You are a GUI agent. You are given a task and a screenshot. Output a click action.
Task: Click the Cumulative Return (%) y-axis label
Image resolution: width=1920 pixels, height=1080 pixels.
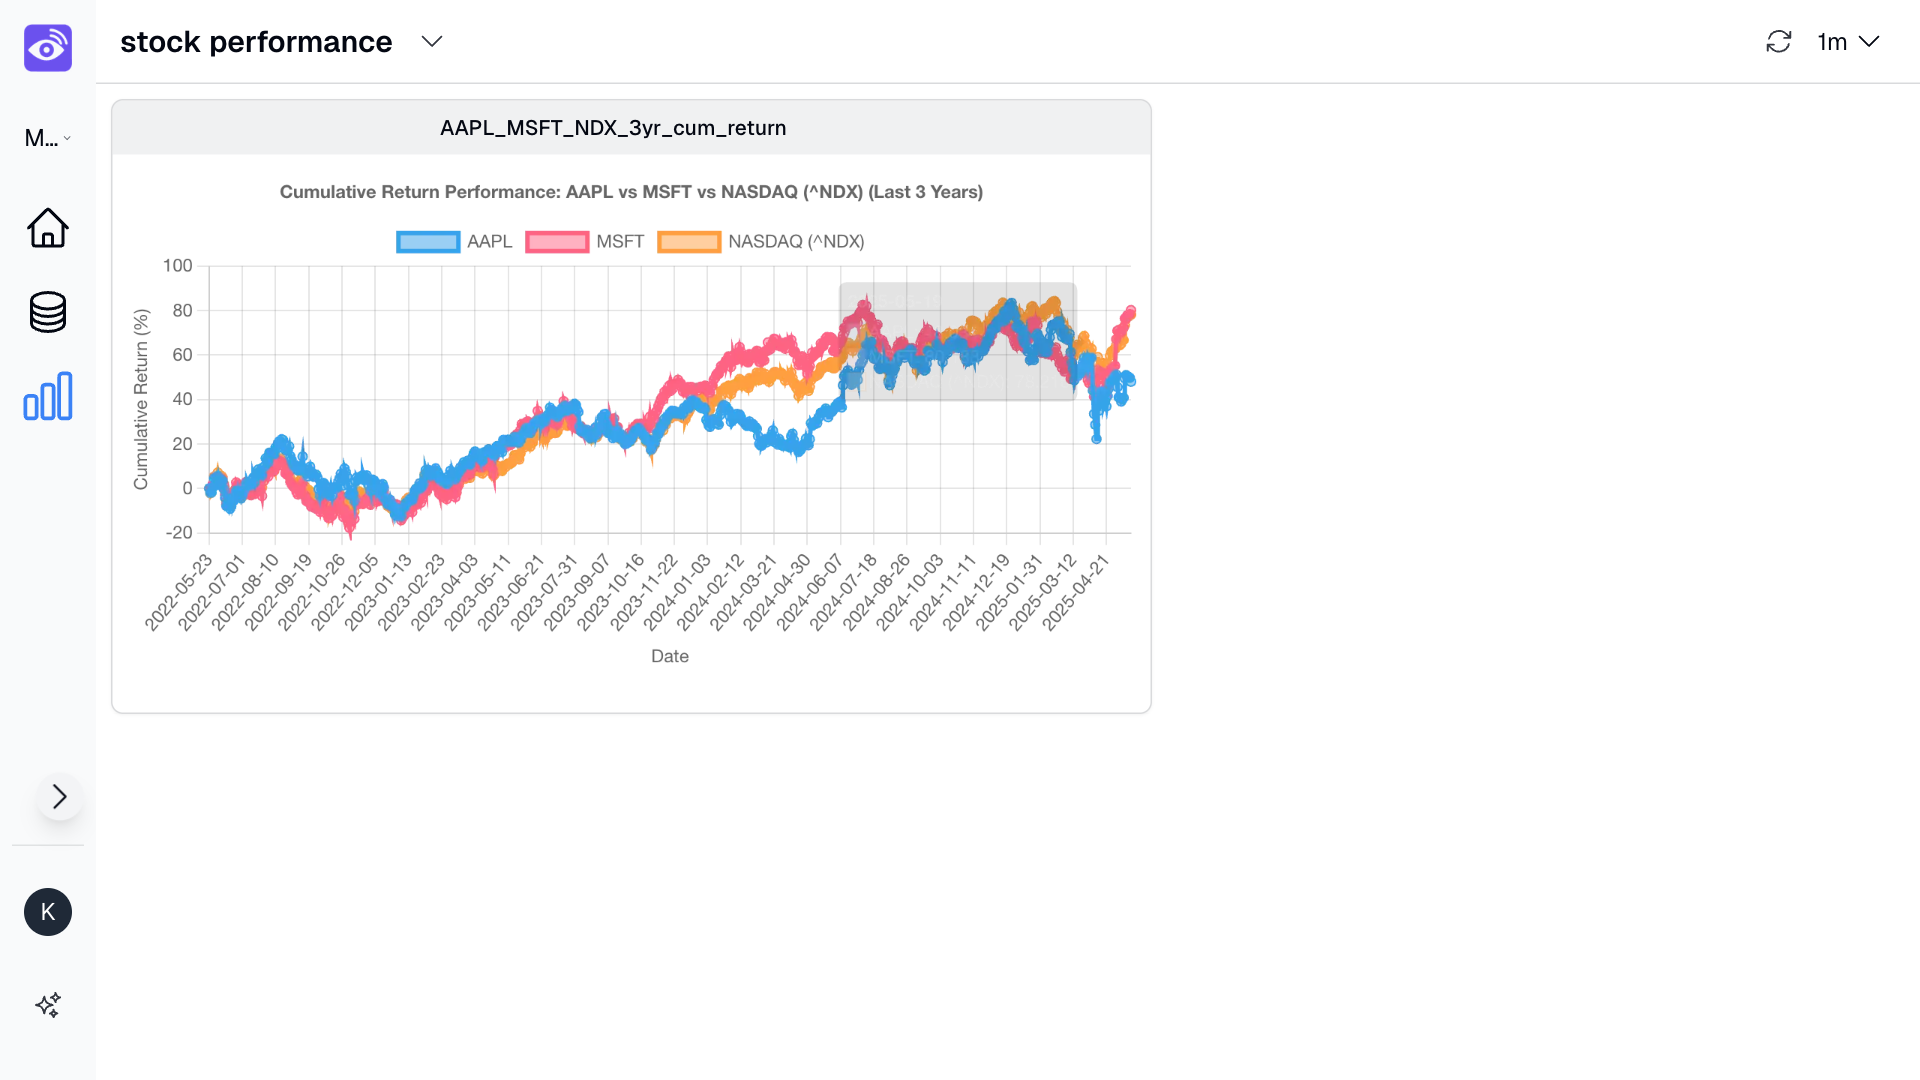141,399
